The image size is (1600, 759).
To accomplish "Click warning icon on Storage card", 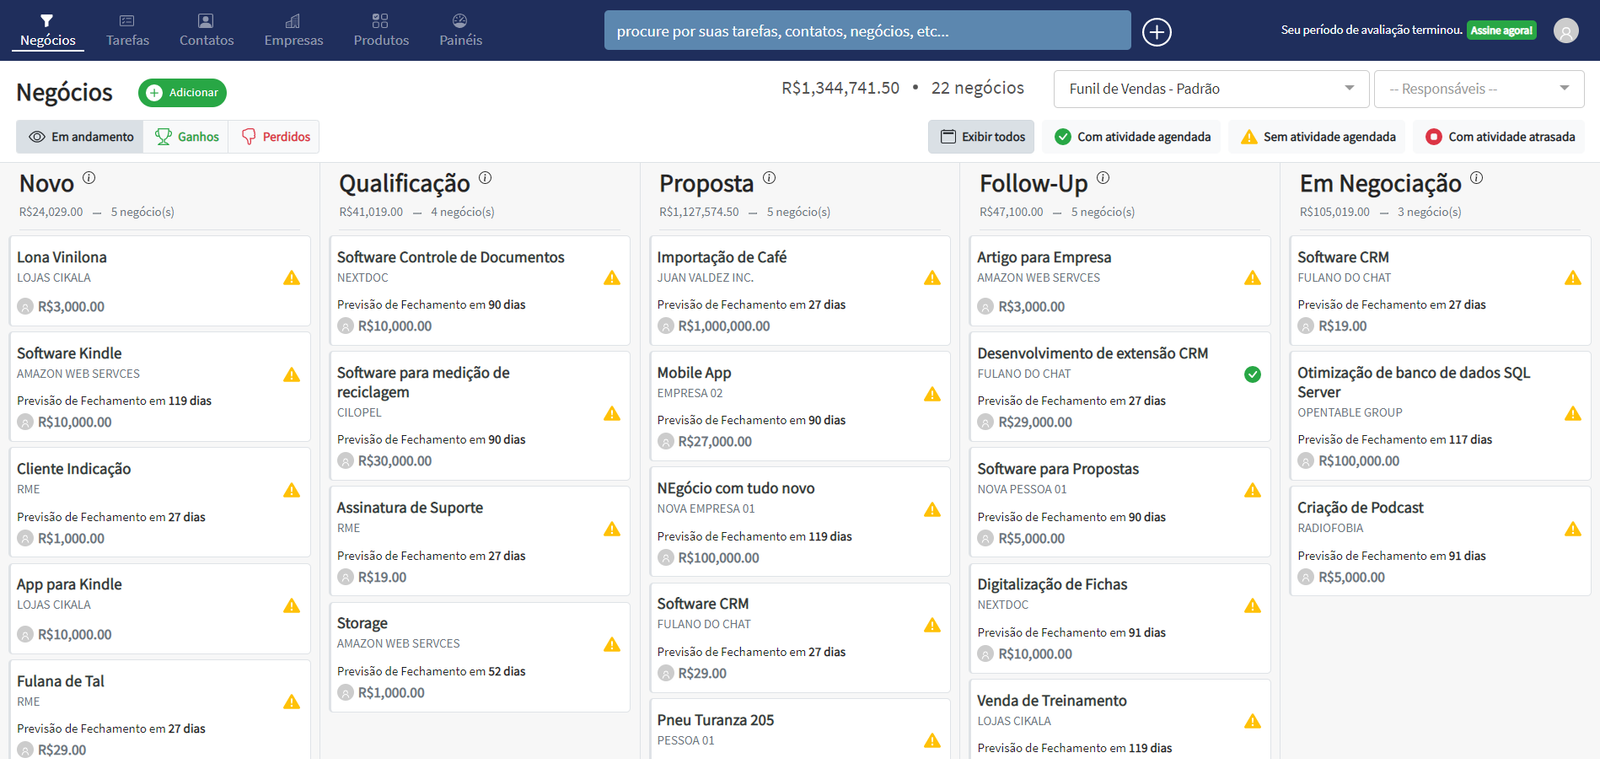I will click(612, 645).
